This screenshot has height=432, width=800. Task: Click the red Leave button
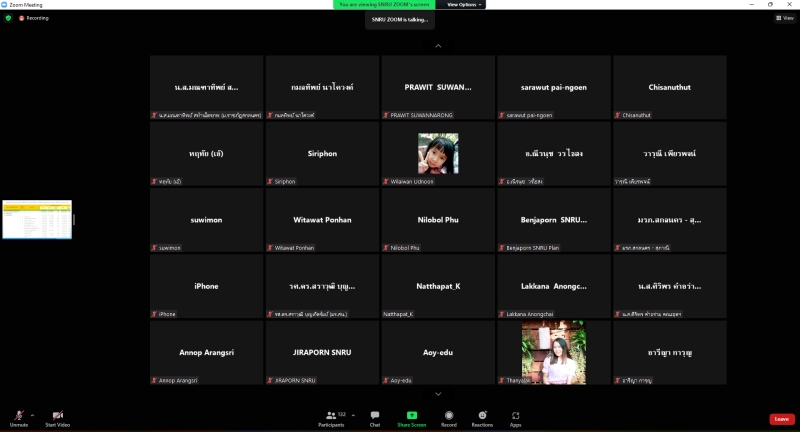(781, 419)
